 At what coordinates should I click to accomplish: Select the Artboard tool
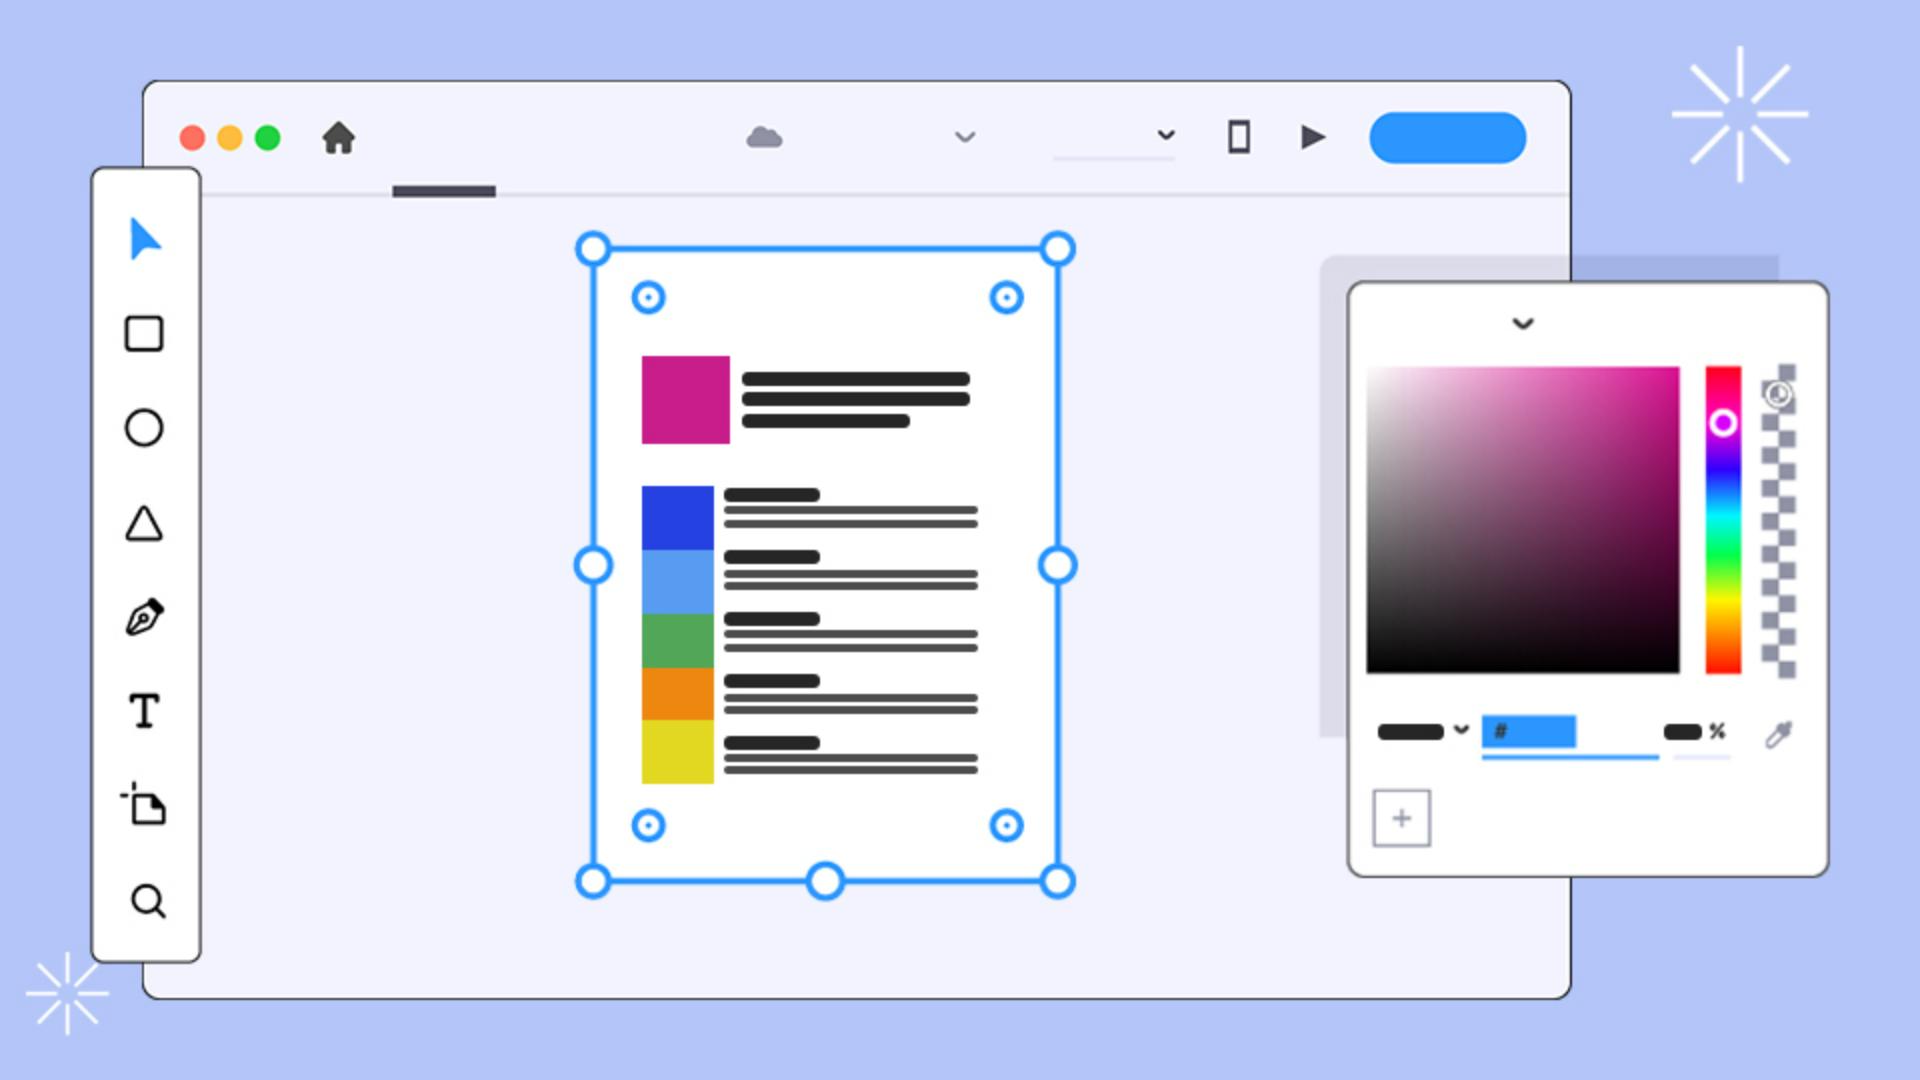[145, 805]
